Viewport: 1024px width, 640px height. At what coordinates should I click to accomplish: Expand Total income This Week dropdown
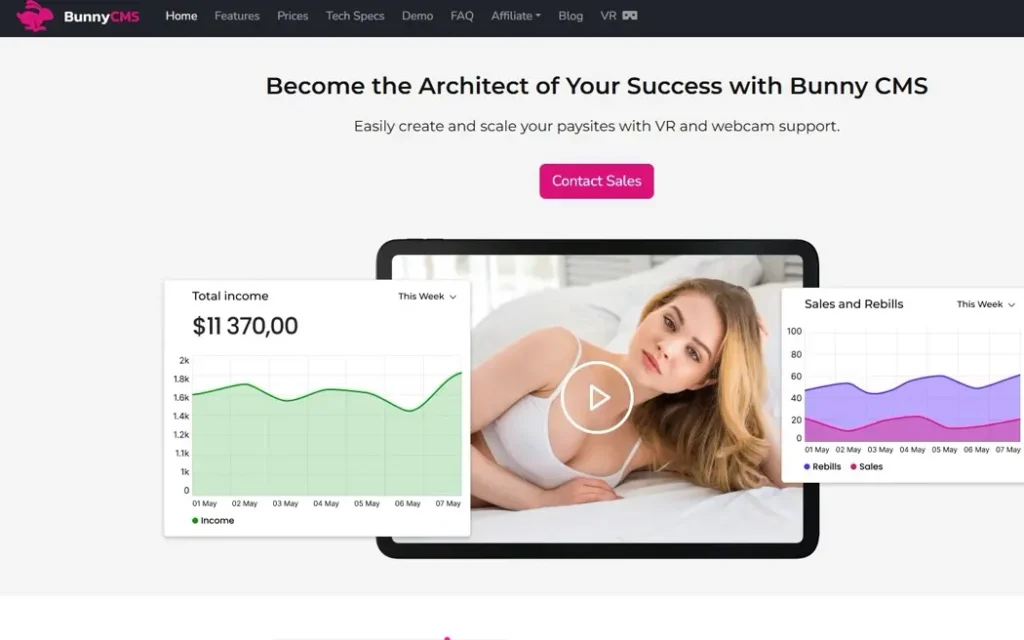427,296
